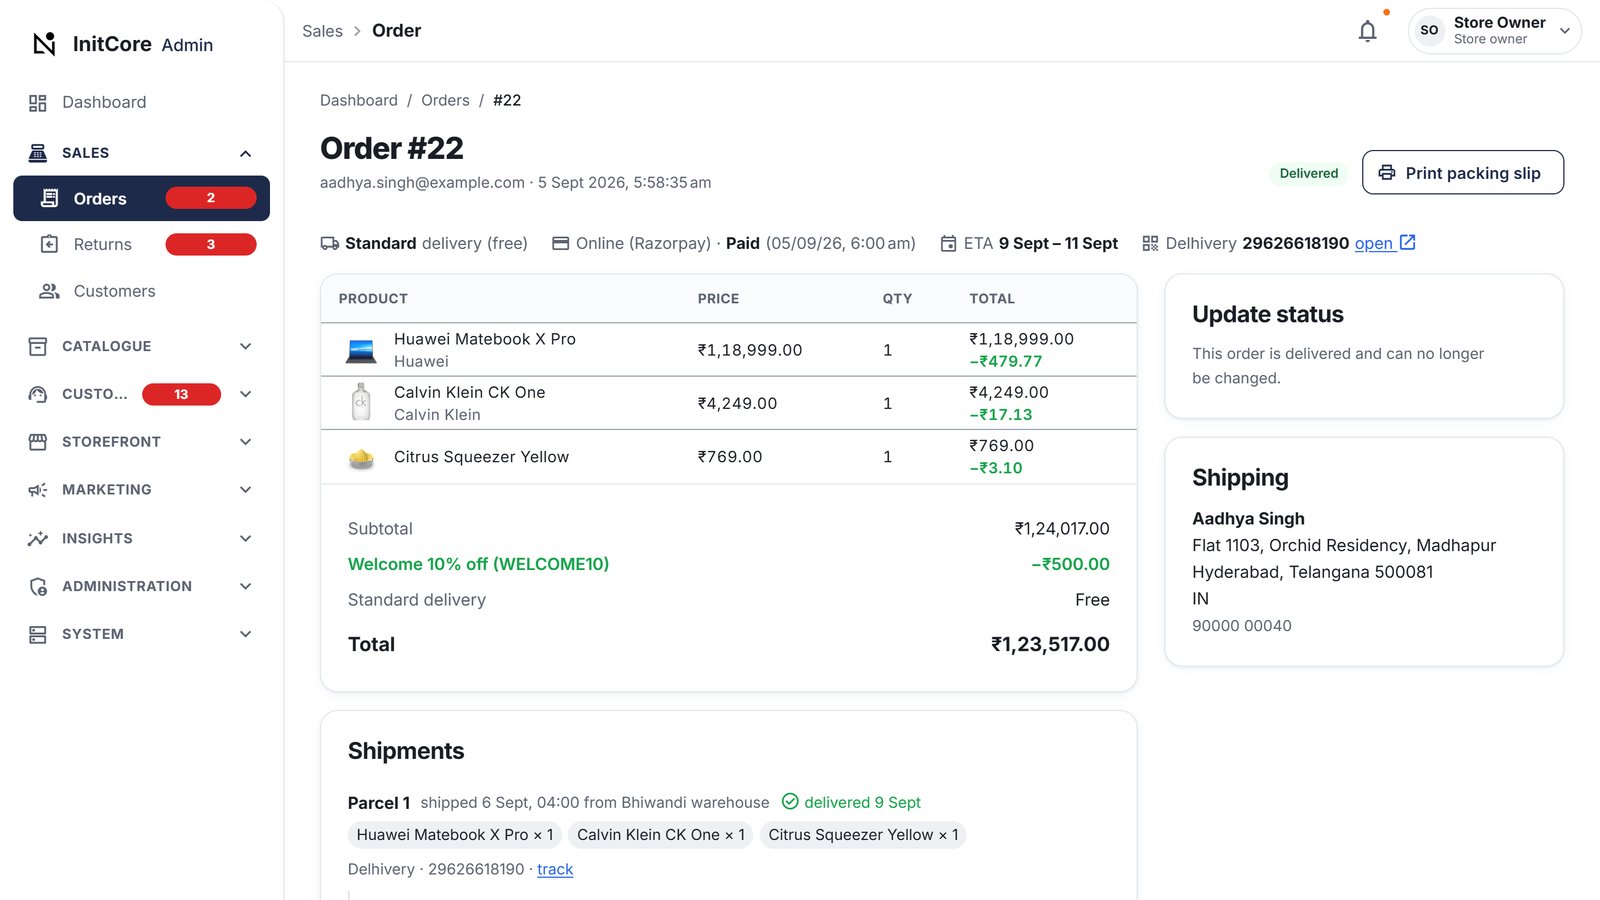Go to Returns in the sidebar
The height and width of the screenshot is (900, 1600).
tap(141, 244)
